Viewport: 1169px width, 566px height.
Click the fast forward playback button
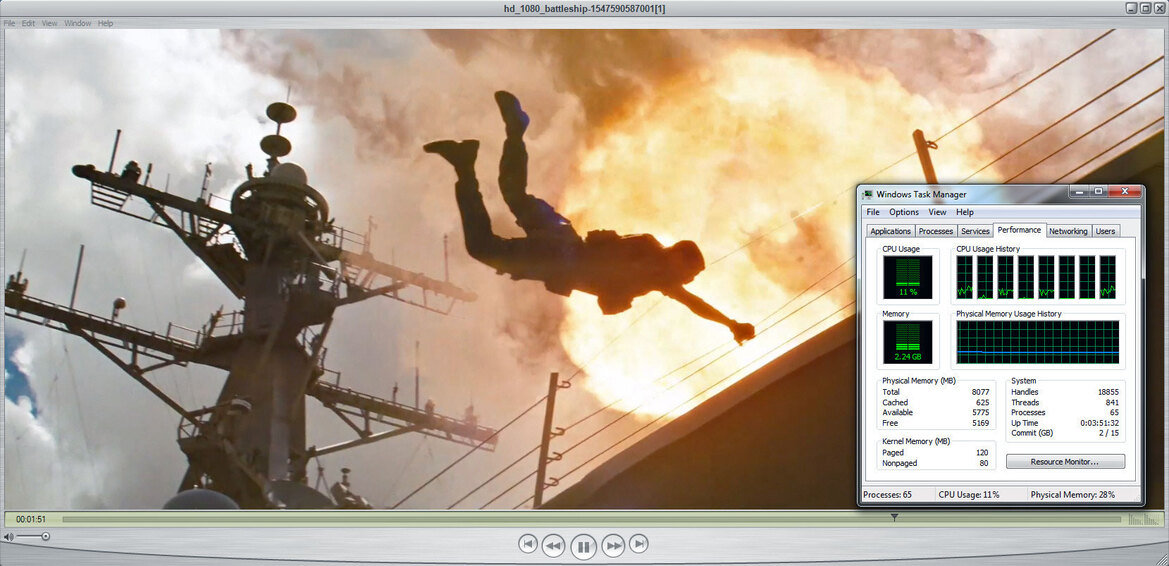pos(613,546)
